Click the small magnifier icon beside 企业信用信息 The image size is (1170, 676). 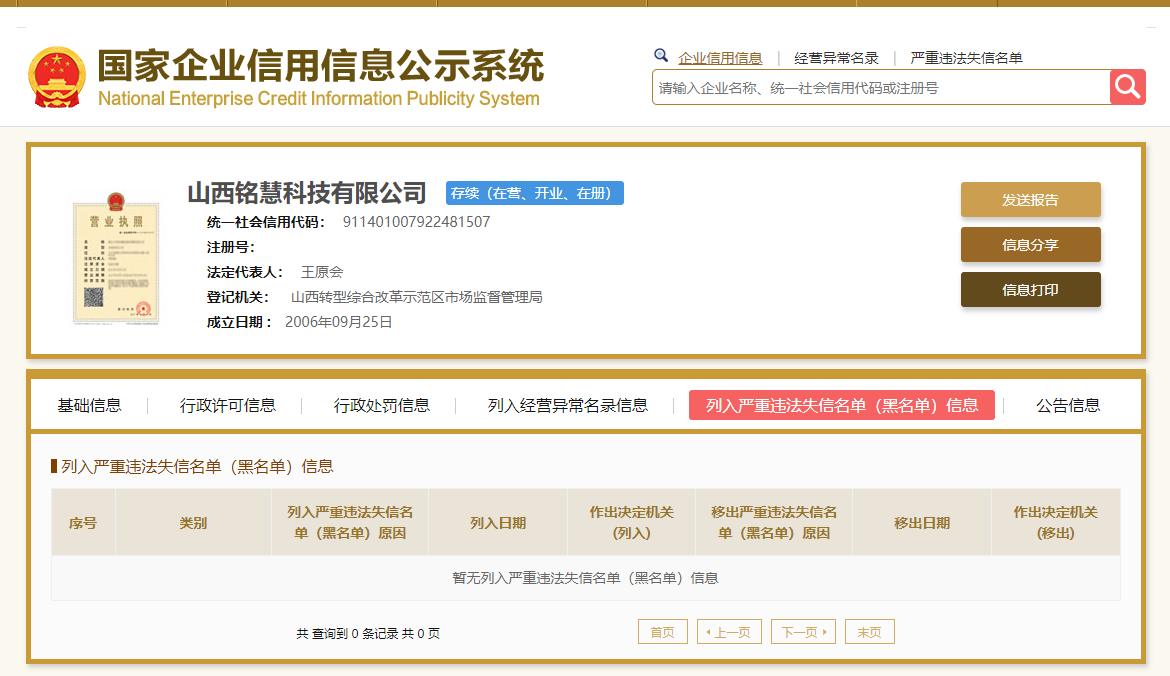point(661,56)
